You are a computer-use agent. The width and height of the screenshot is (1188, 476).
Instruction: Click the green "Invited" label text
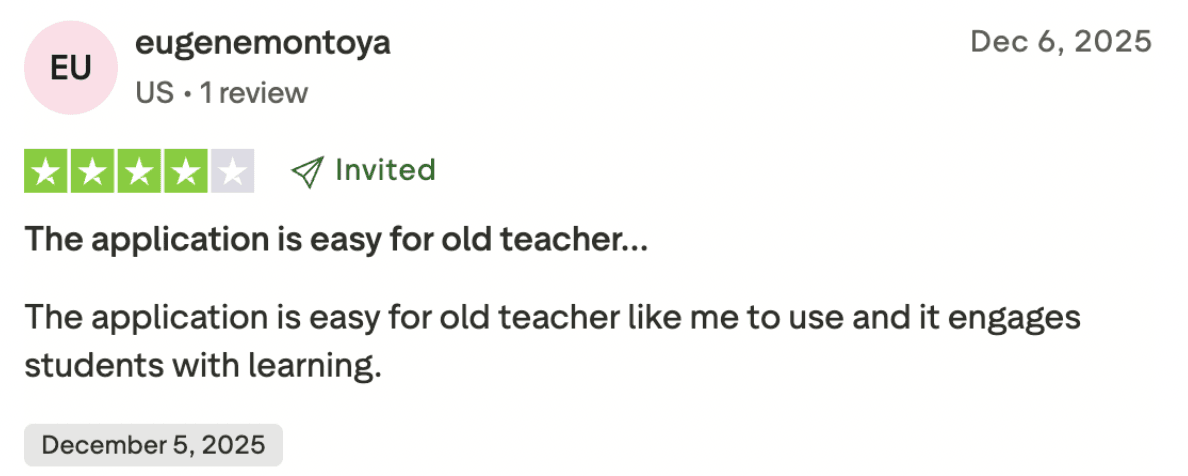click(385, 170)
